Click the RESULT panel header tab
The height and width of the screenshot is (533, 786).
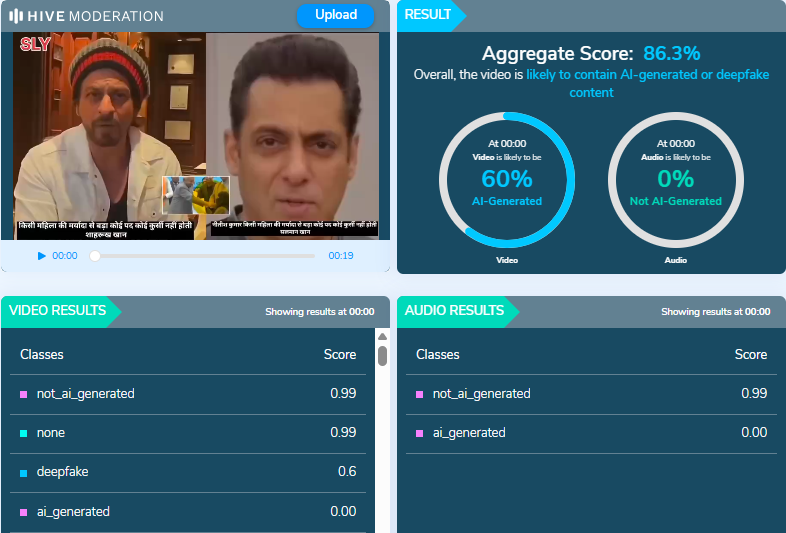tap(428, 16)
